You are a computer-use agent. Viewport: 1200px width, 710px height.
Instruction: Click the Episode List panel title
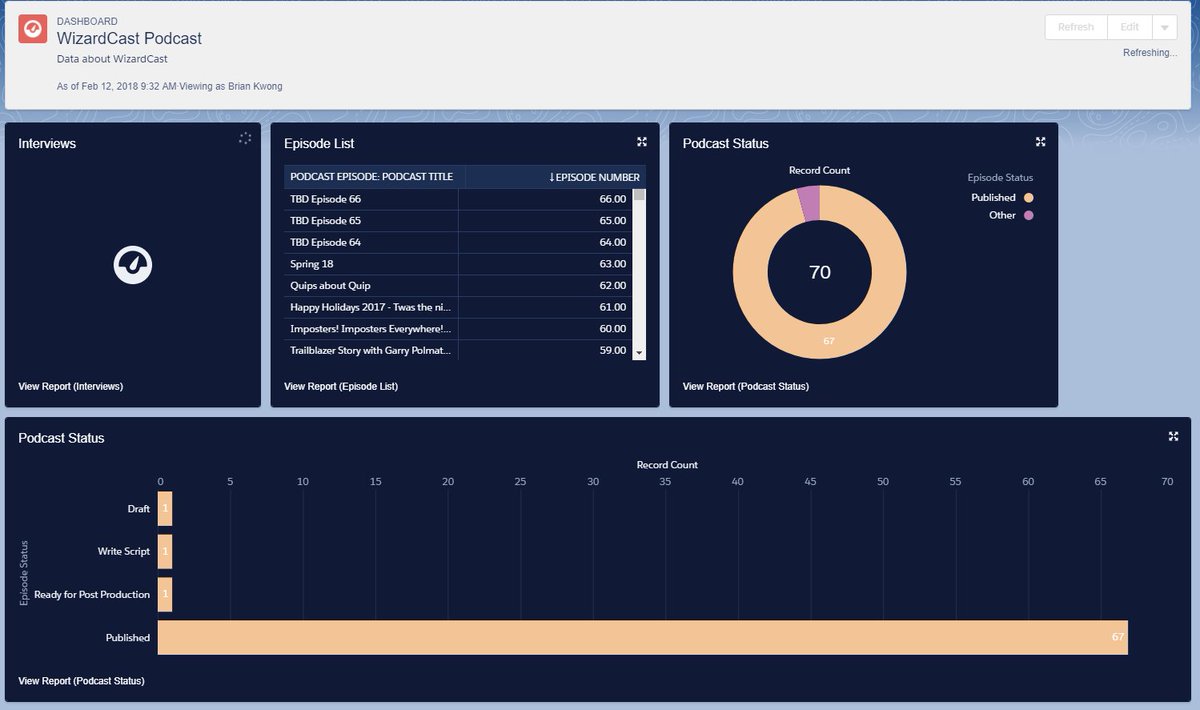click(x=319, y=143)
